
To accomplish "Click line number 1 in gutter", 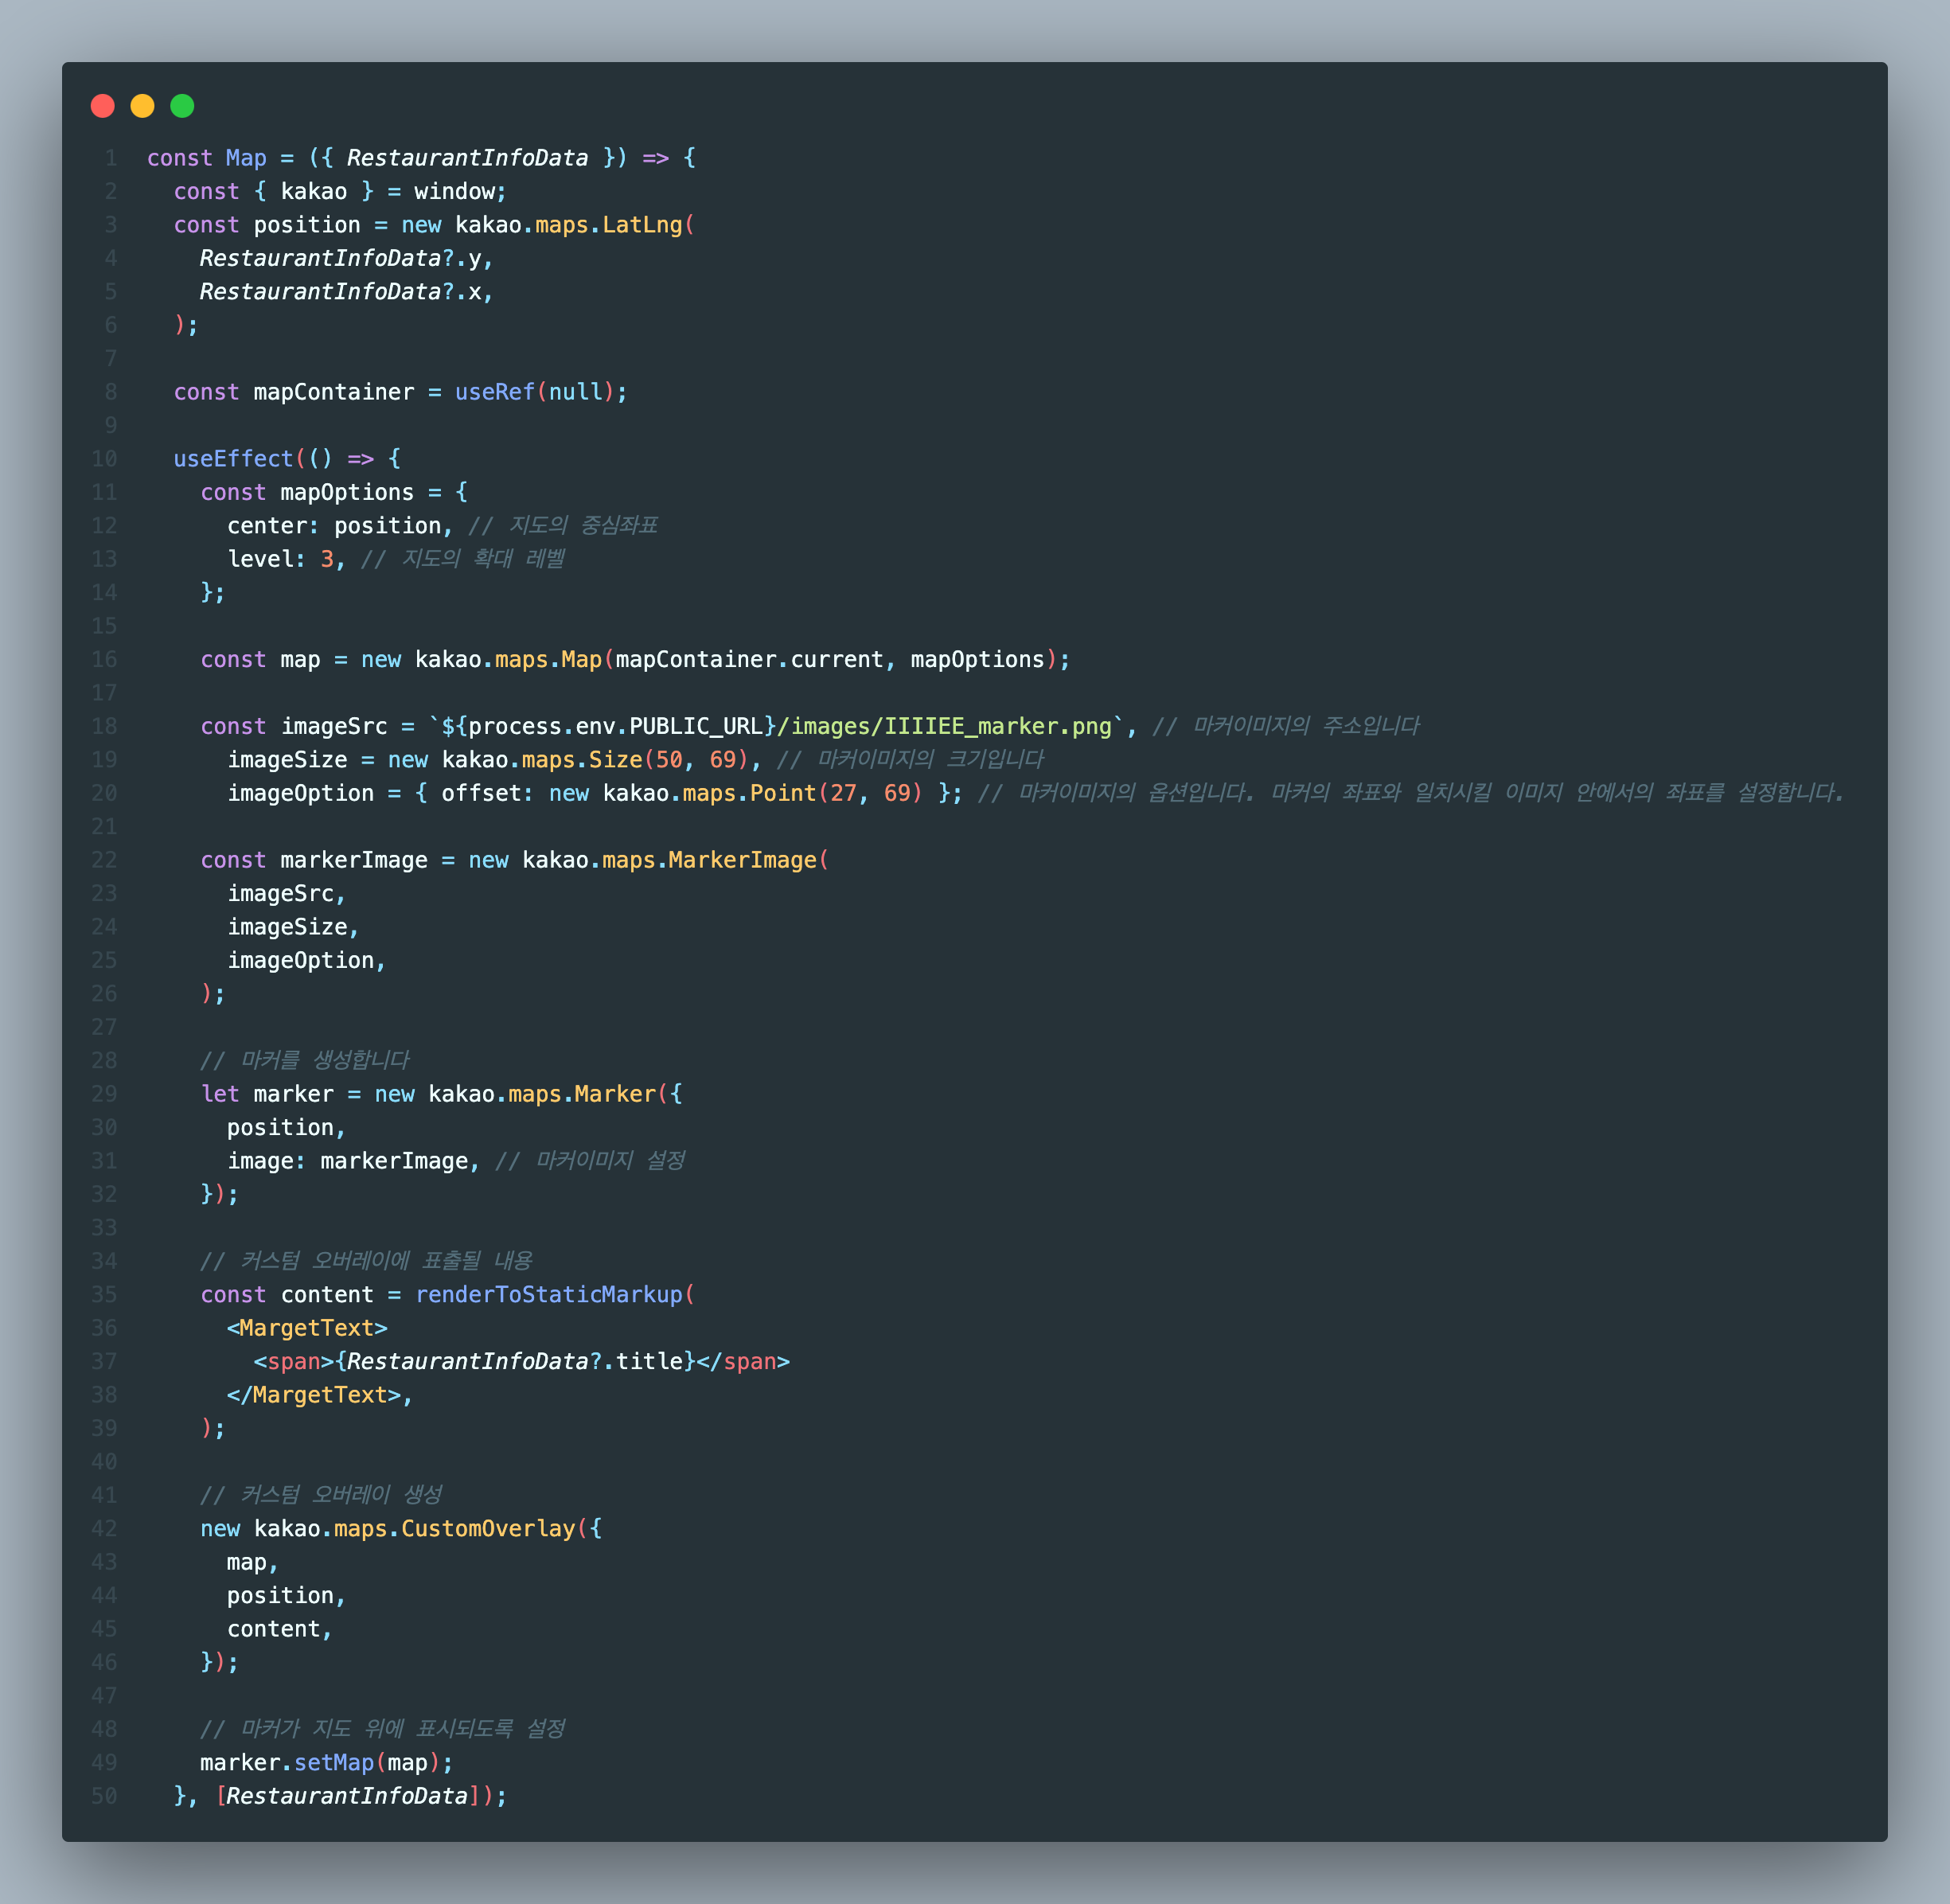I will 111,158.
